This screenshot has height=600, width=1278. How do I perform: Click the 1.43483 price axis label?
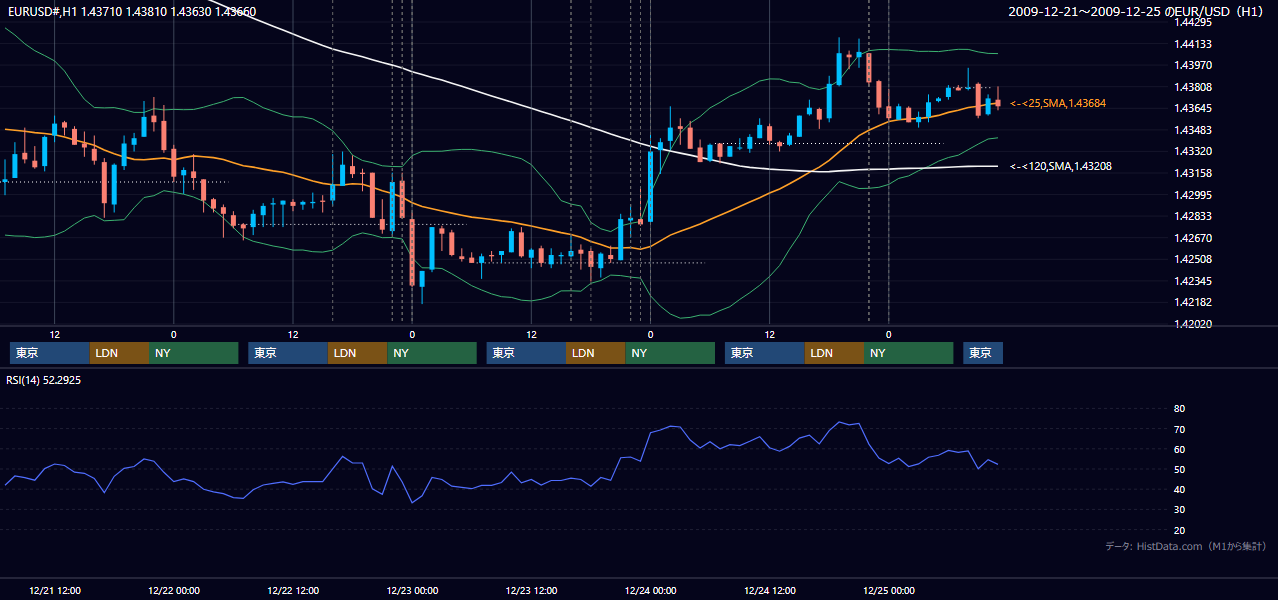pyautogui.click(x=1193, y=130)
